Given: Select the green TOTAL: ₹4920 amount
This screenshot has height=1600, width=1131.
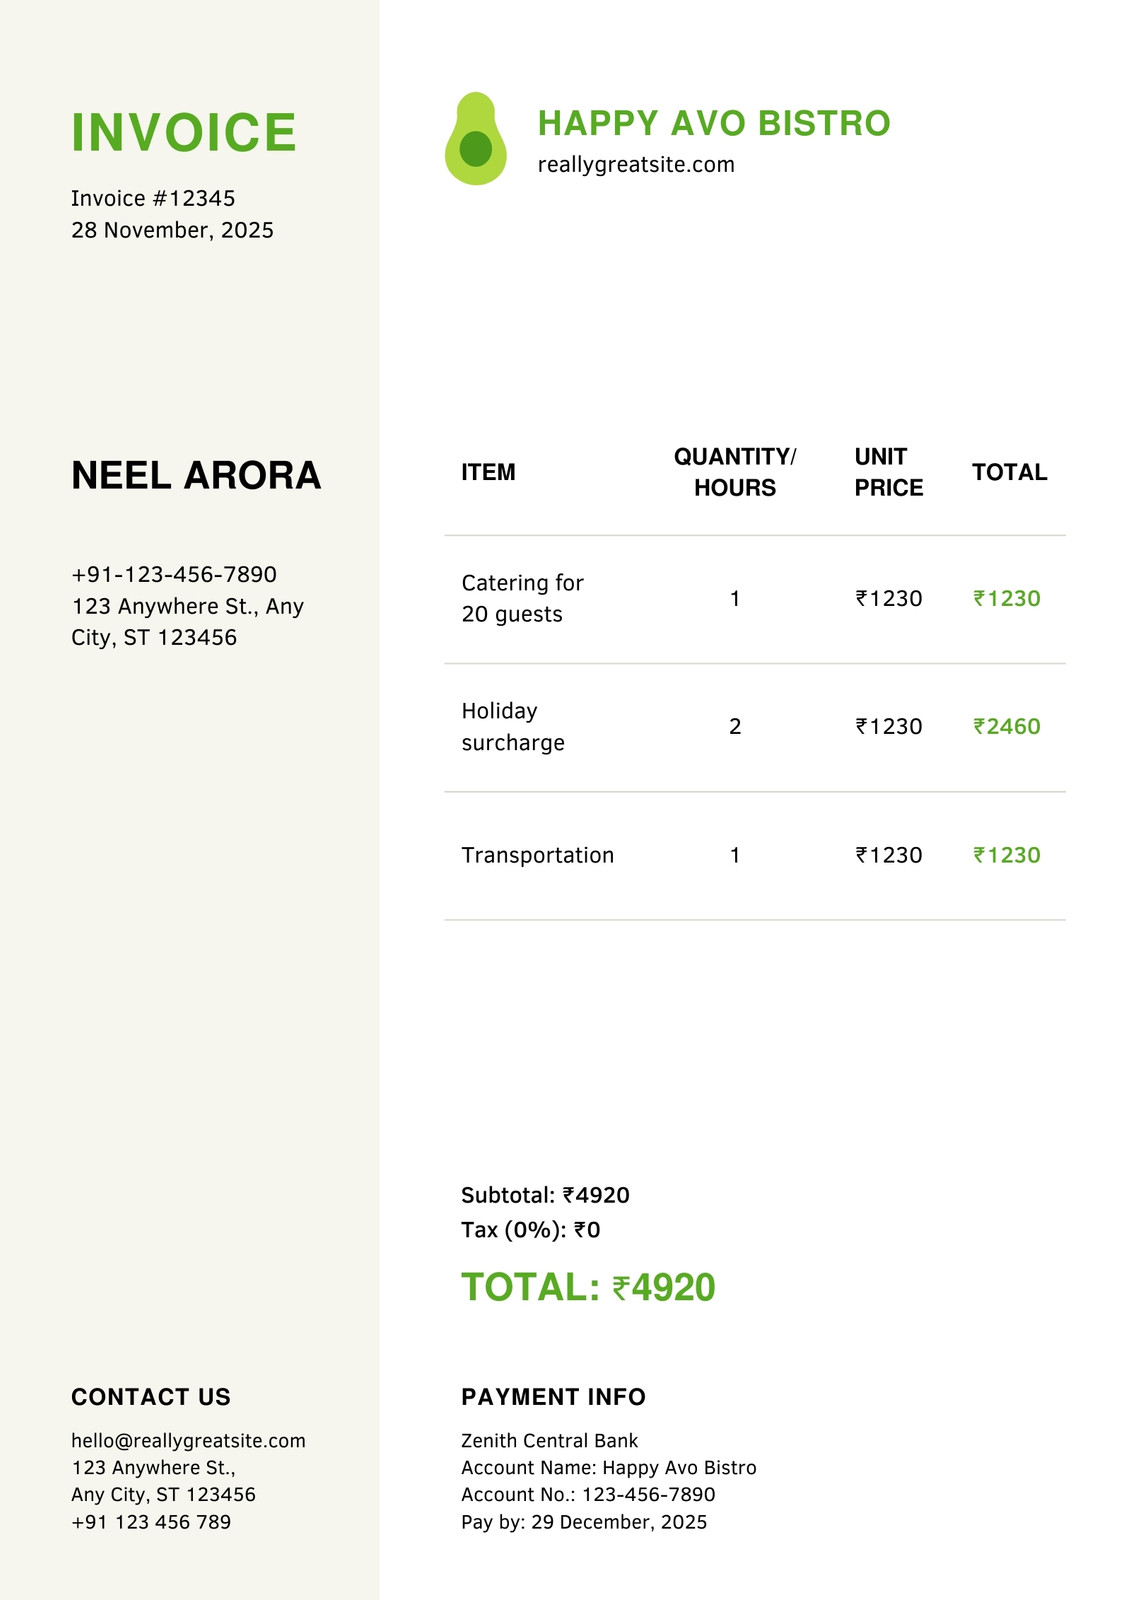Looking at the screenshot, I should pos(588,1287).
